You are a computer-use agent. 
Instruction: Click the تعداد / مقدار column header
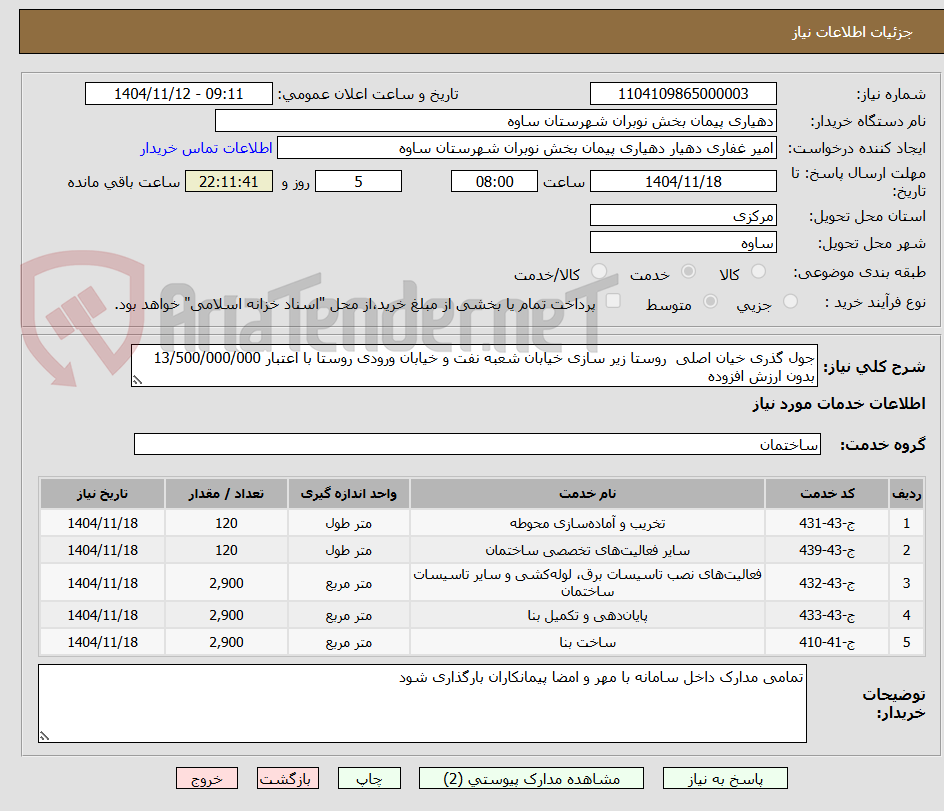tap(226, 494)
